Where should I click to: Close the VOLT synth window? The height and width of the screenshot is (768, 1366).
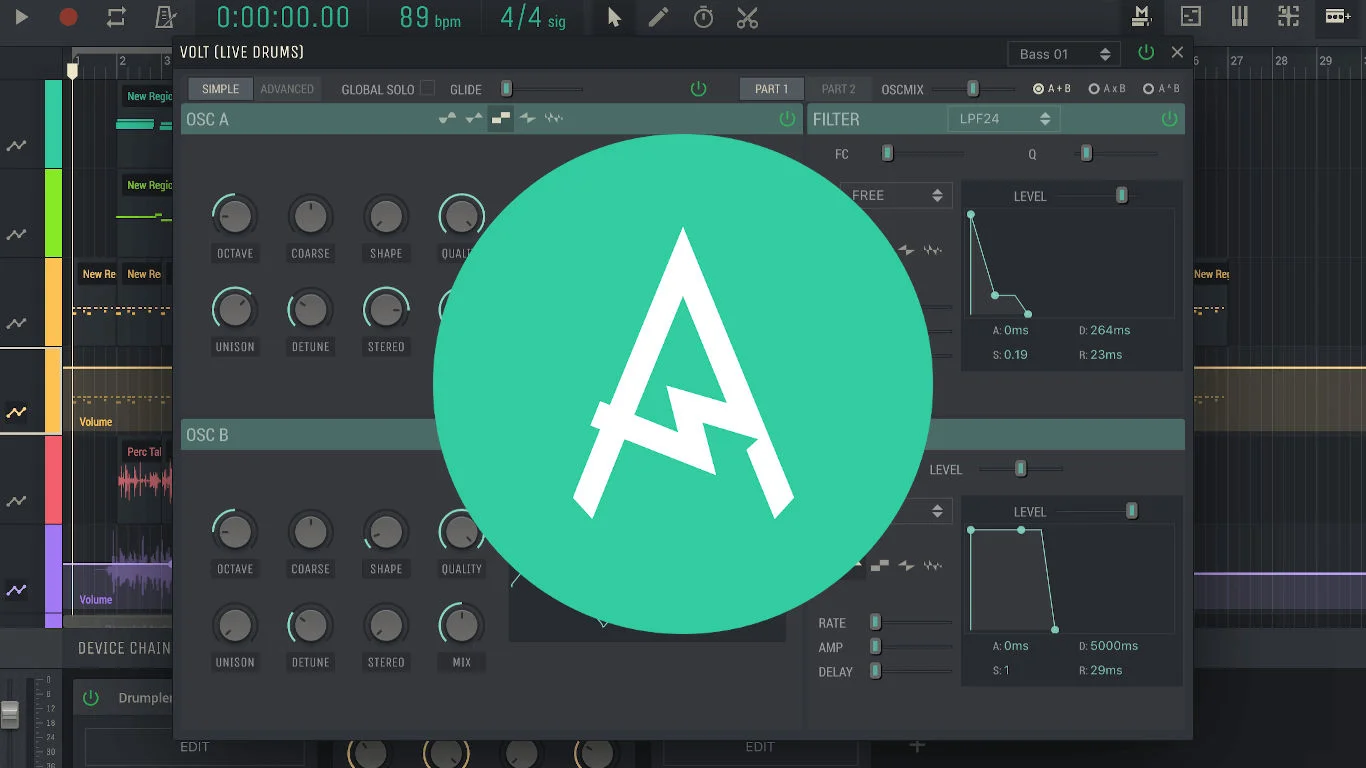click(1177, 53)
